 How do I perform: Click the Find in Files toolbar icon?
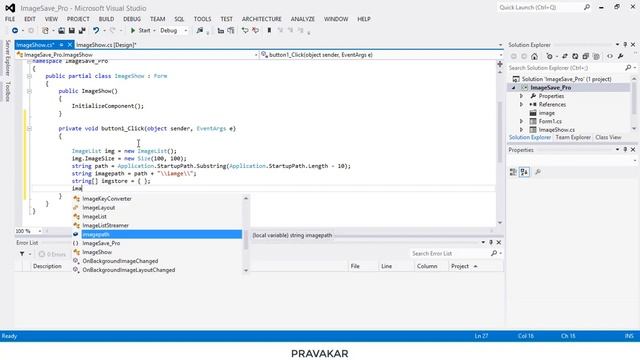pos(200,31)
